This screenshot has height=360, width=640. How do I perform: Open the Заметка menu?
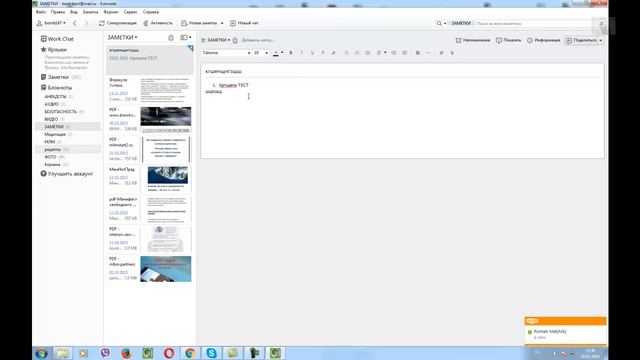click(x=90, y=12)
